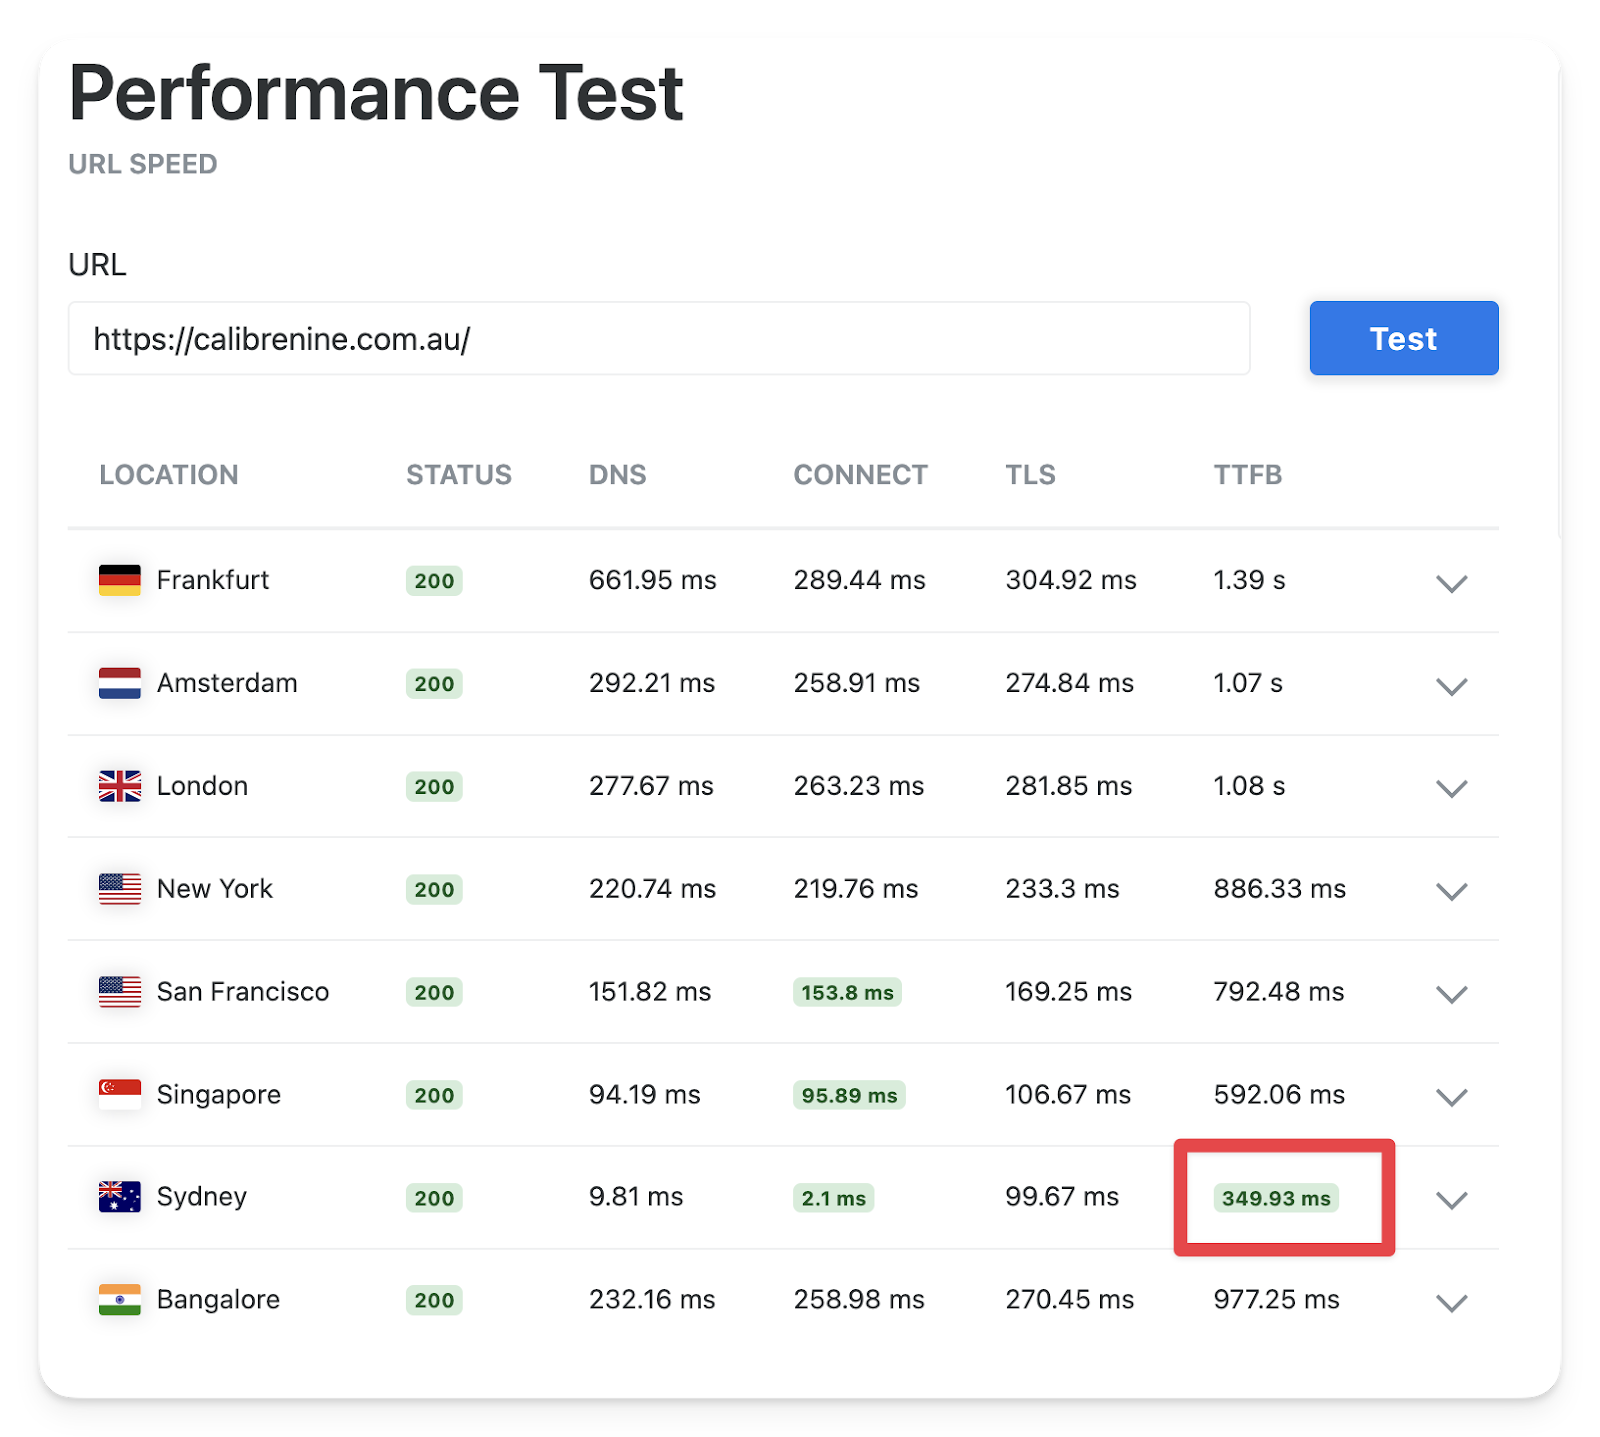Viewport: 1600px width, 1437px height.
Task: Expand the Frankfurt result row
Action: [1451, 583]
